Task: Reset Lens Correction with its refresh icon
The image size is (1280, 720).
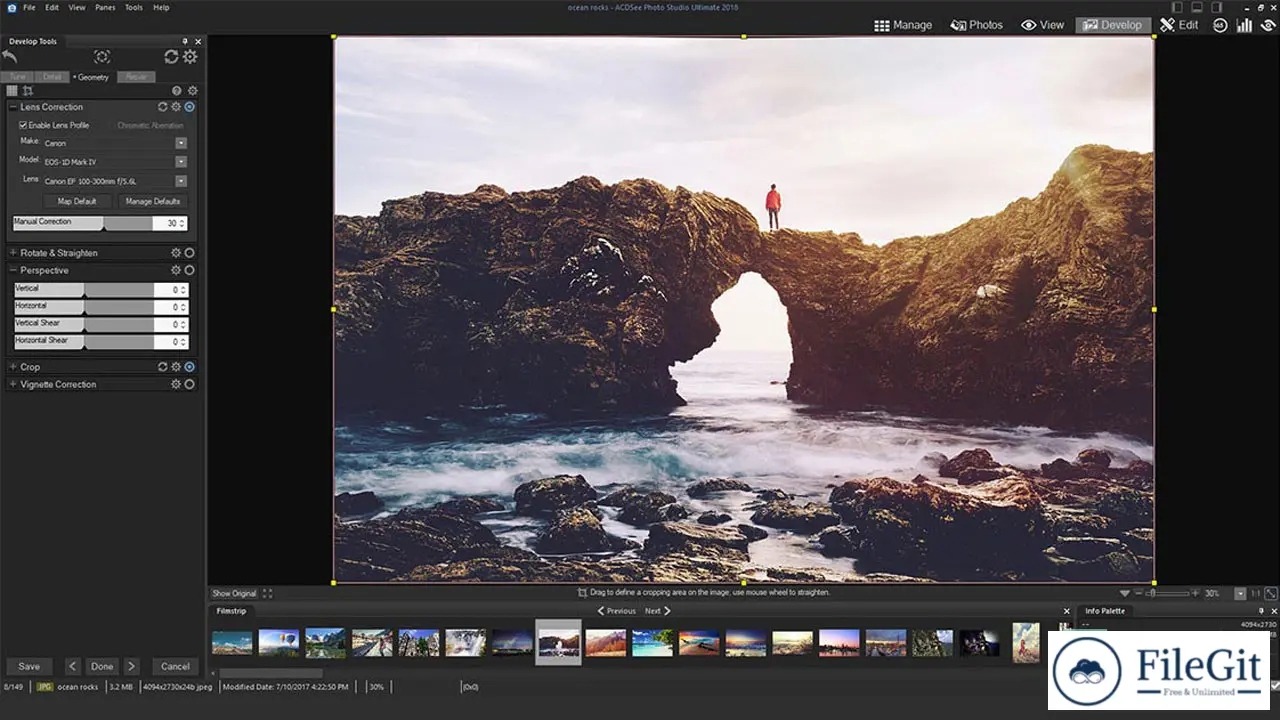Action: [163, 107]
